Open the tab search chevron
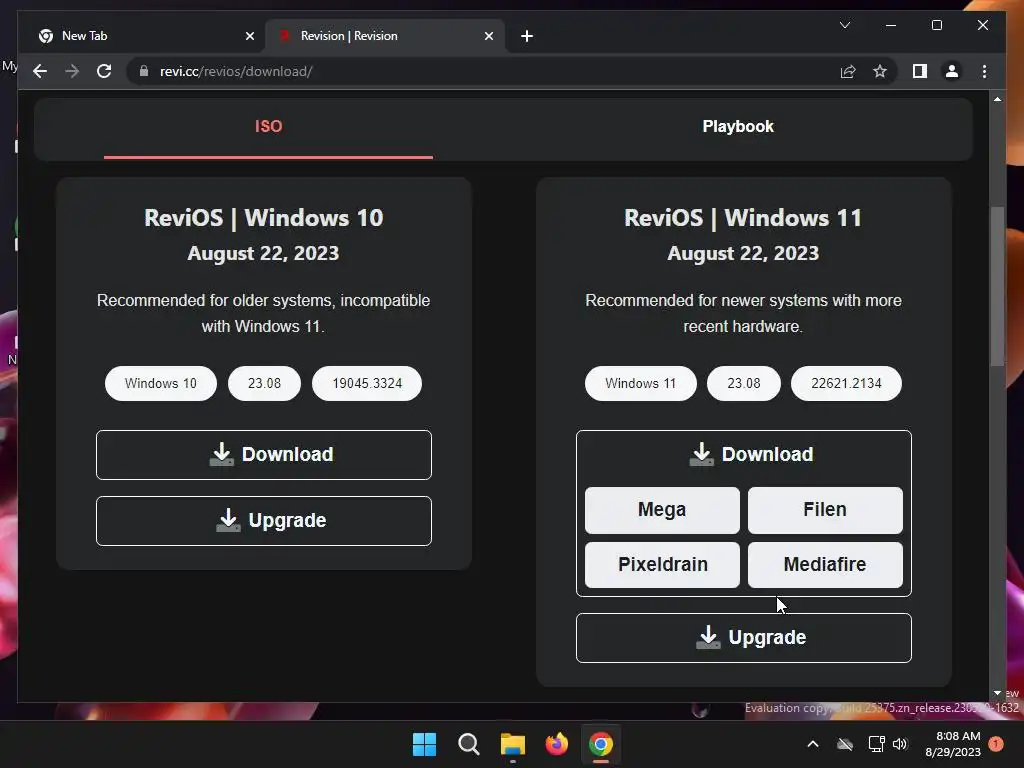Image resolution: width=1024 pixels, height=768 pixels. tap(844, 25)
